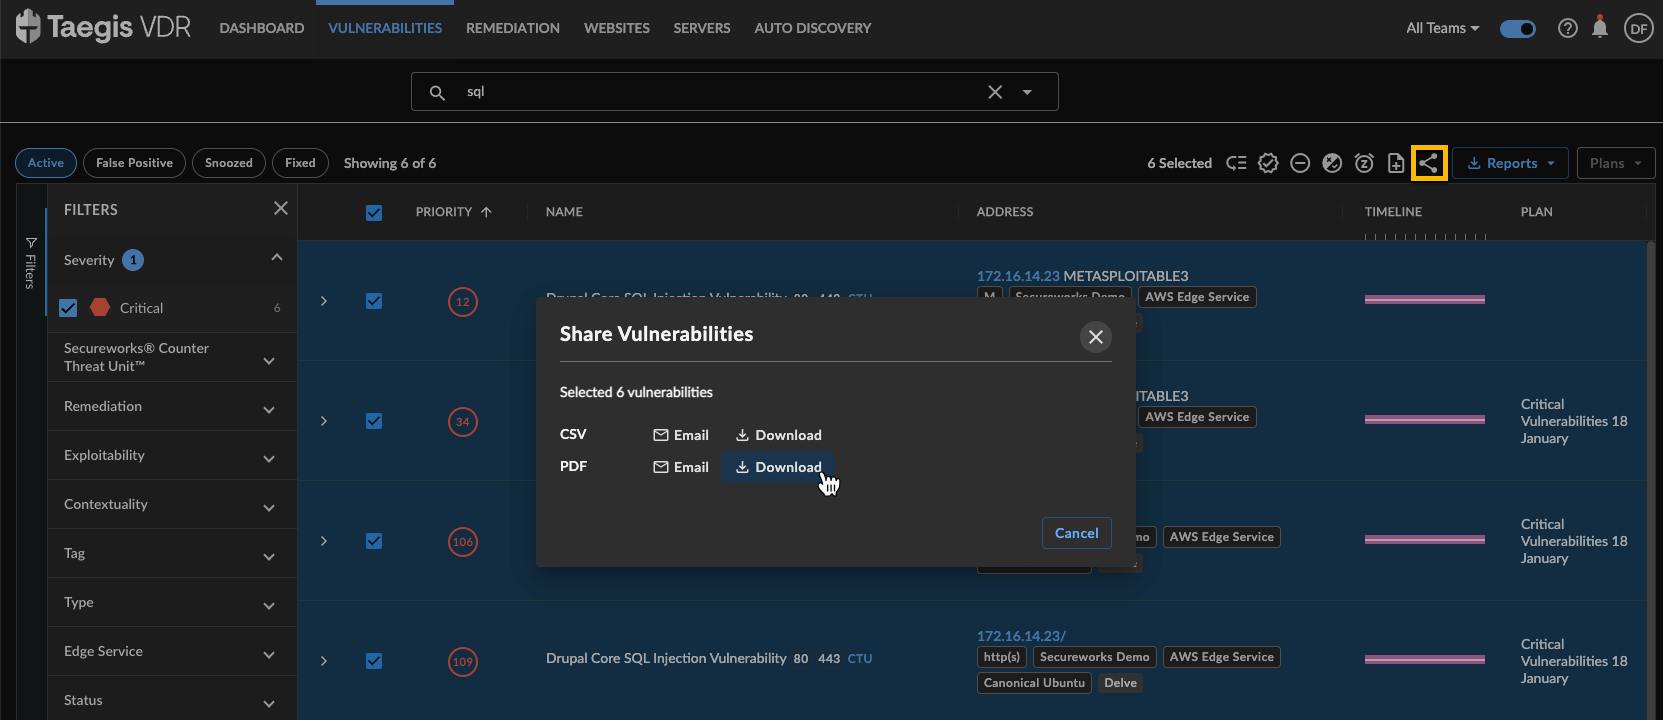Click the verified badge checkmark toolbar icon
This screenshot has width=1663, height=720.
click(1268, 163)
